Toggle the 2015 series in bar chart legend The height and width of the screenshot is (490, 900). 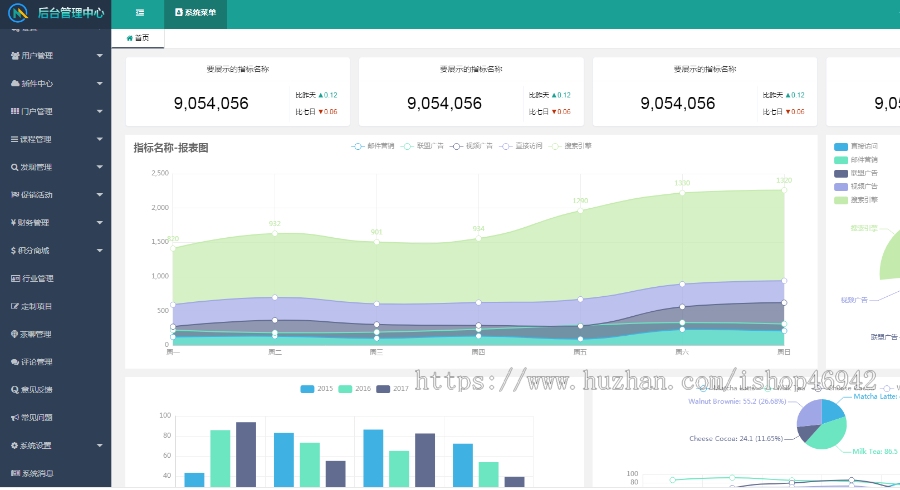point(316,389)
